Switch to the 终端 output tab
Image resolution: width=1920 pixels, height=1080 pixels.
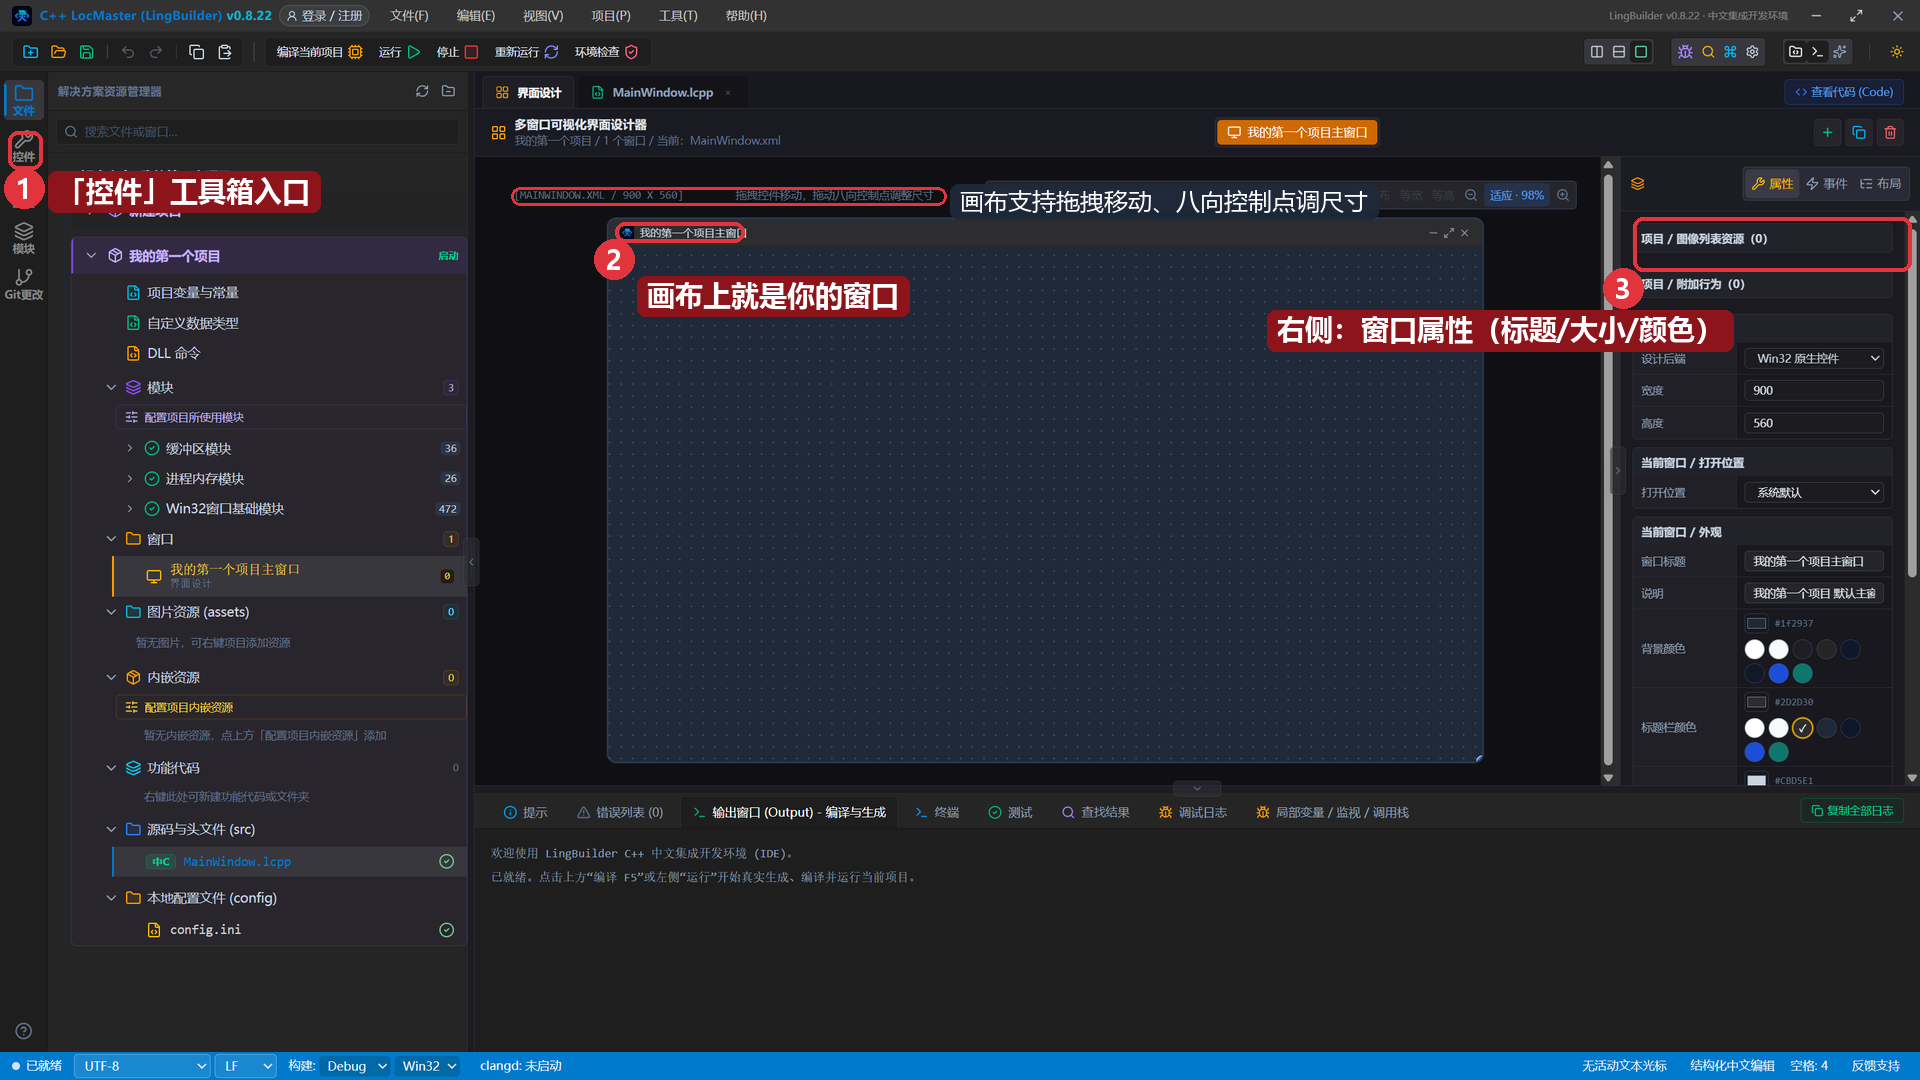[x=937, y=812]
